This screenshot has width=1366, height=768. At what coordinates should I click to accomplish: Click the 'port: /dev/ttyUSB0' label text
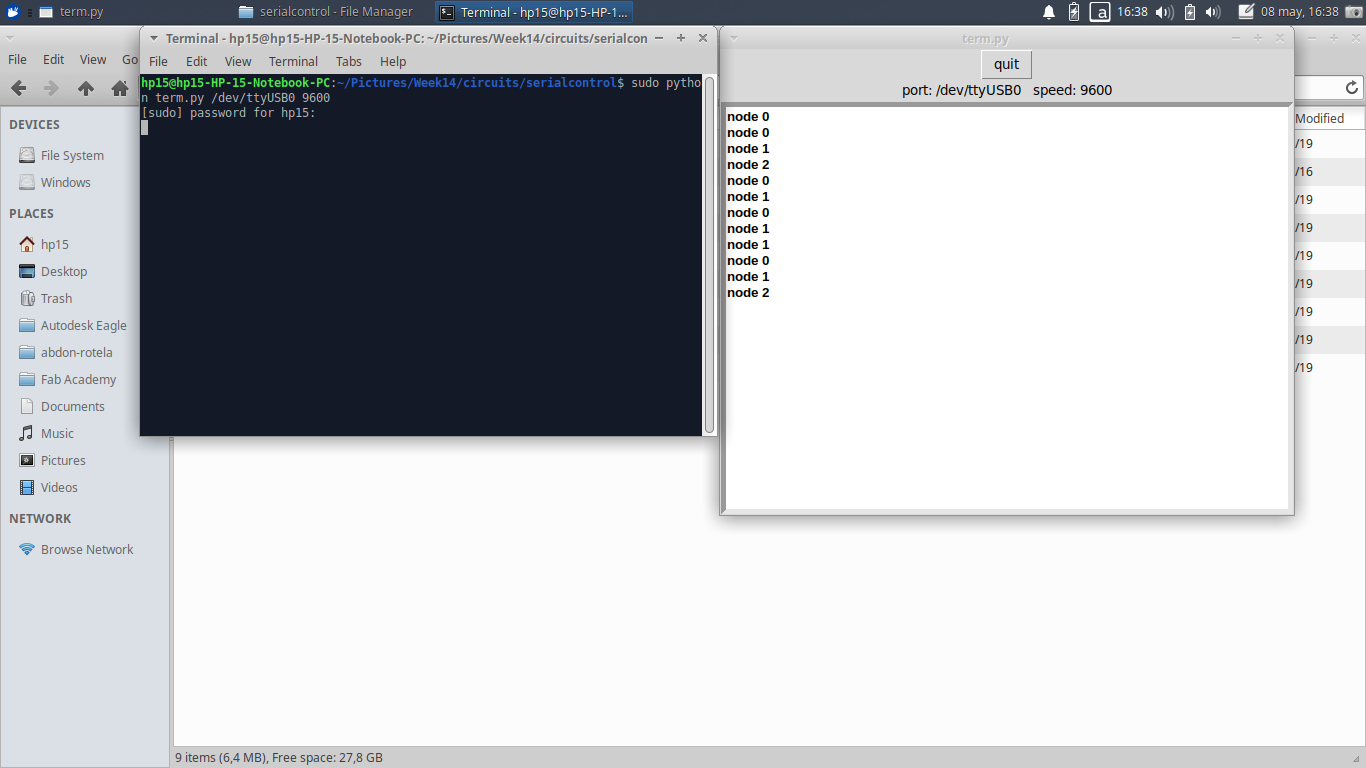(x=961, y=90)
